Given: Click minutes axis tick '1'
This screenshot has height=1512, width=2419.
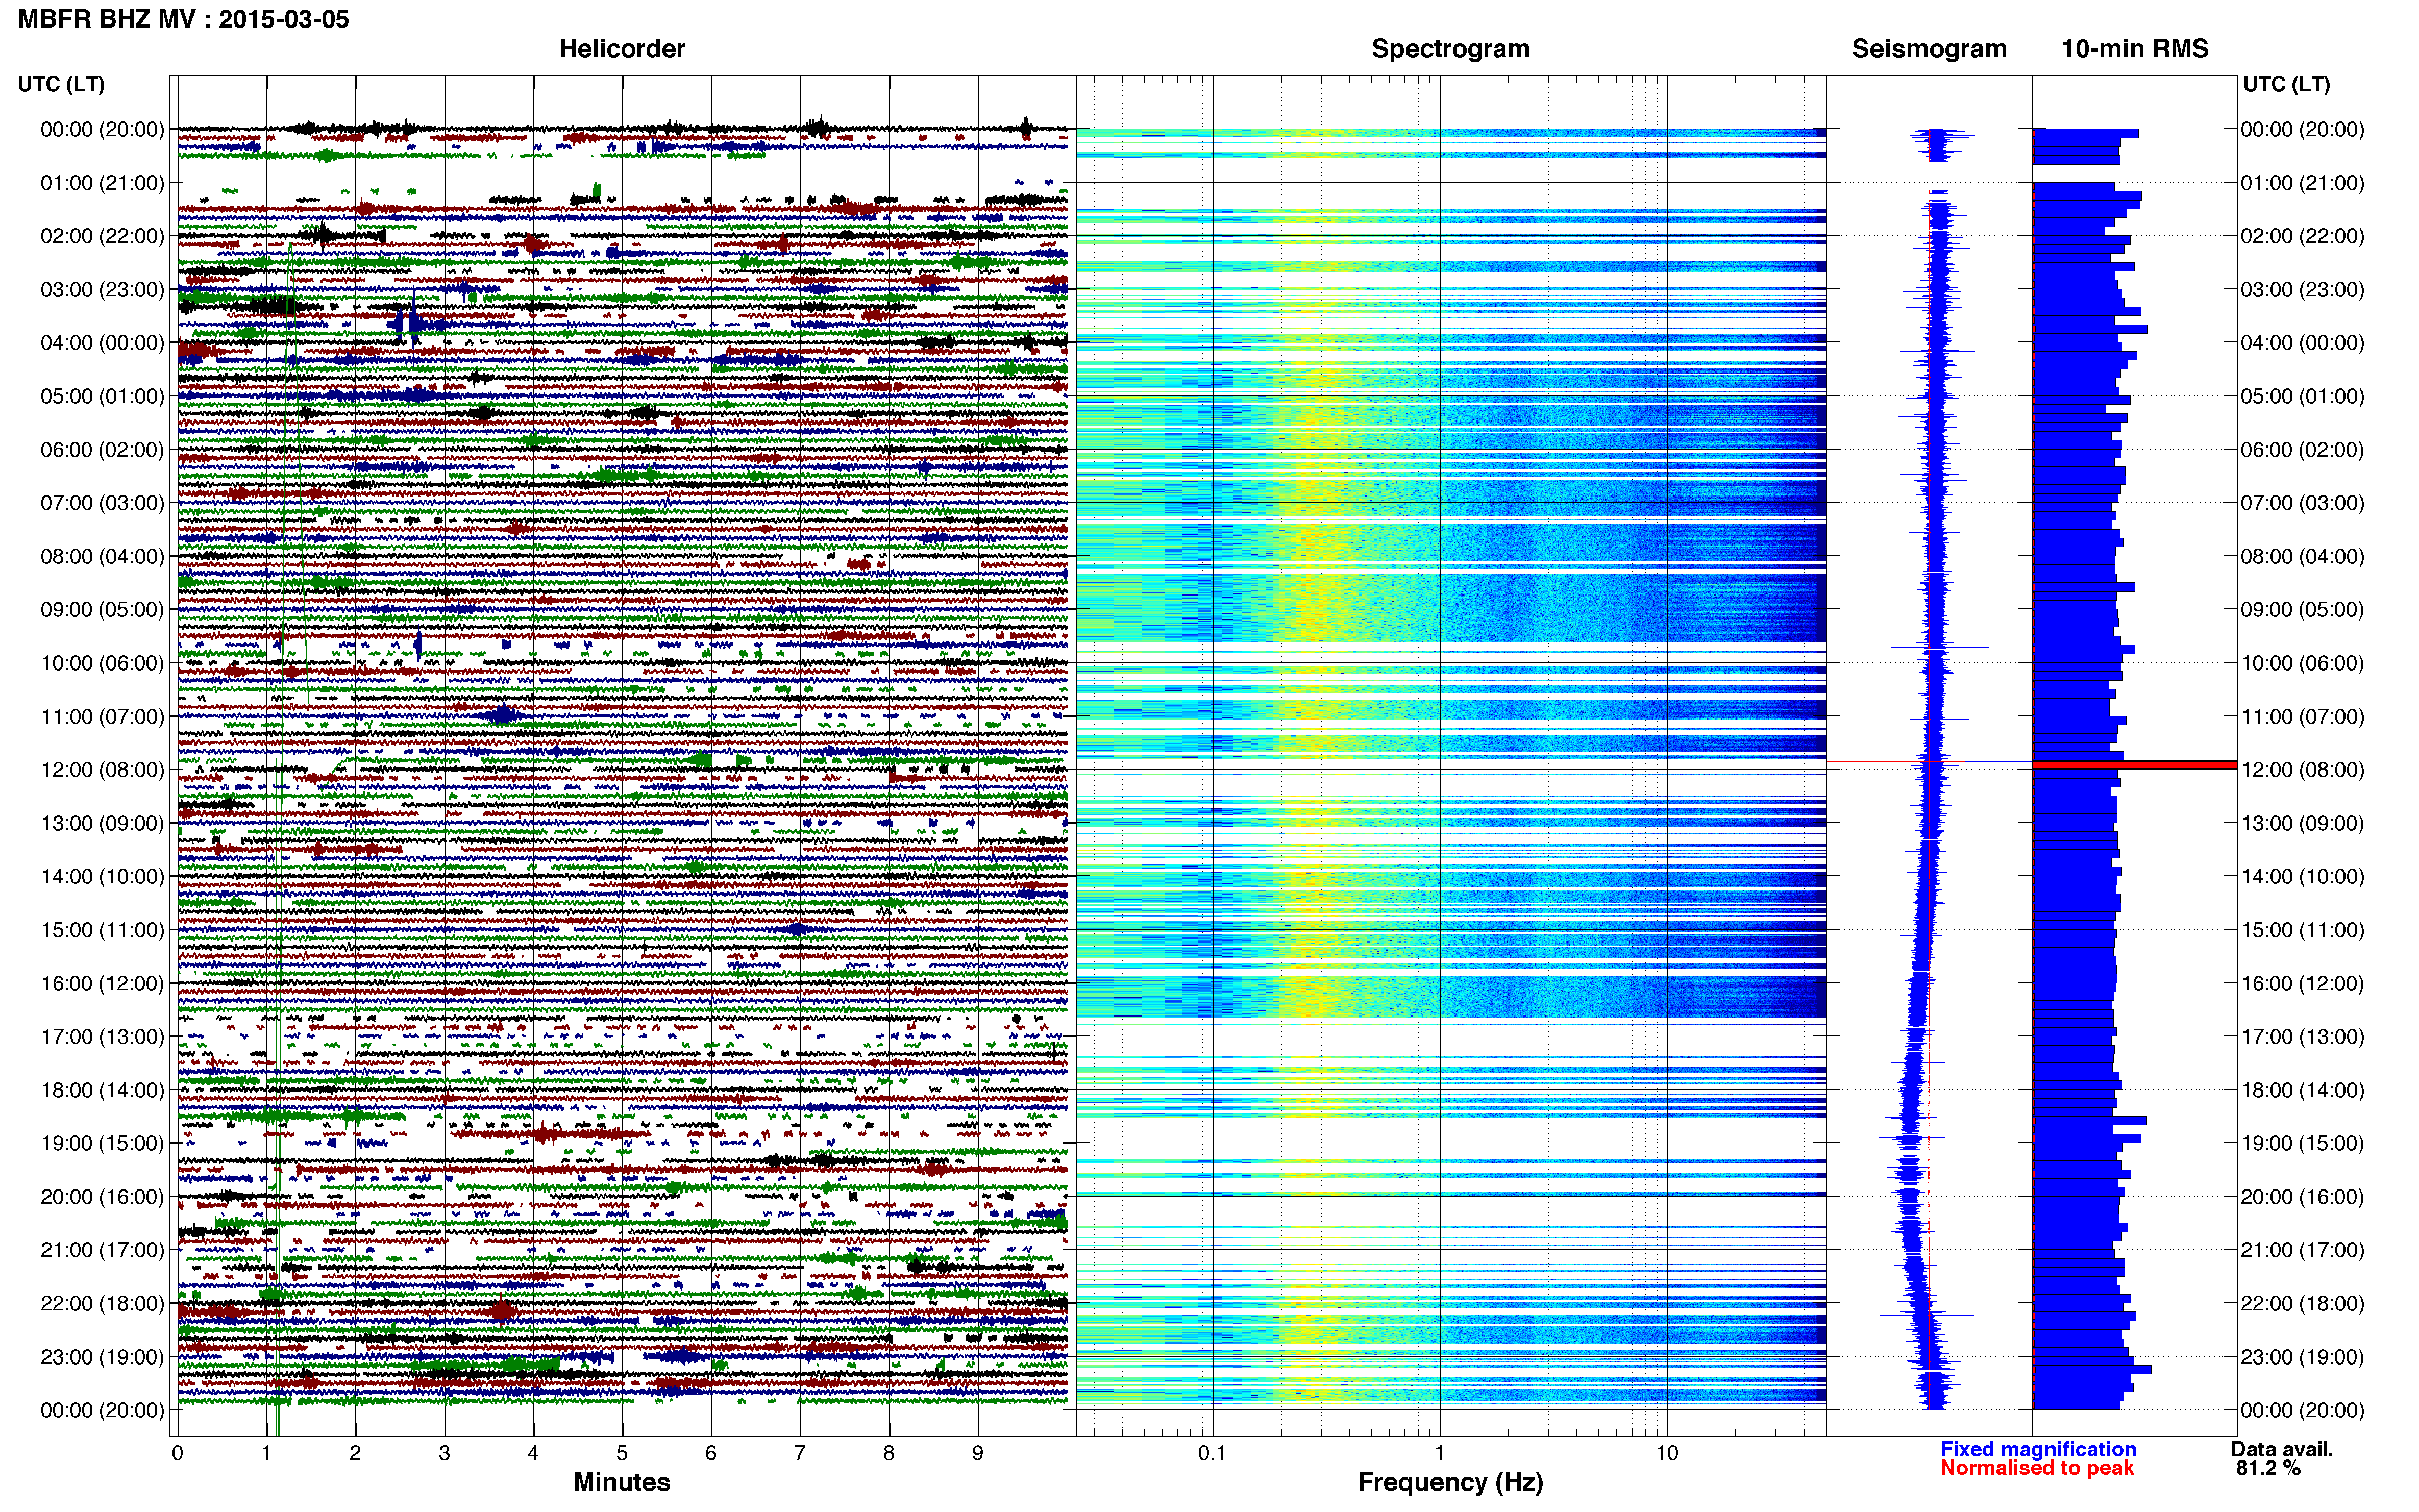Looking at the screenshot, I should tap(266, 1454).
